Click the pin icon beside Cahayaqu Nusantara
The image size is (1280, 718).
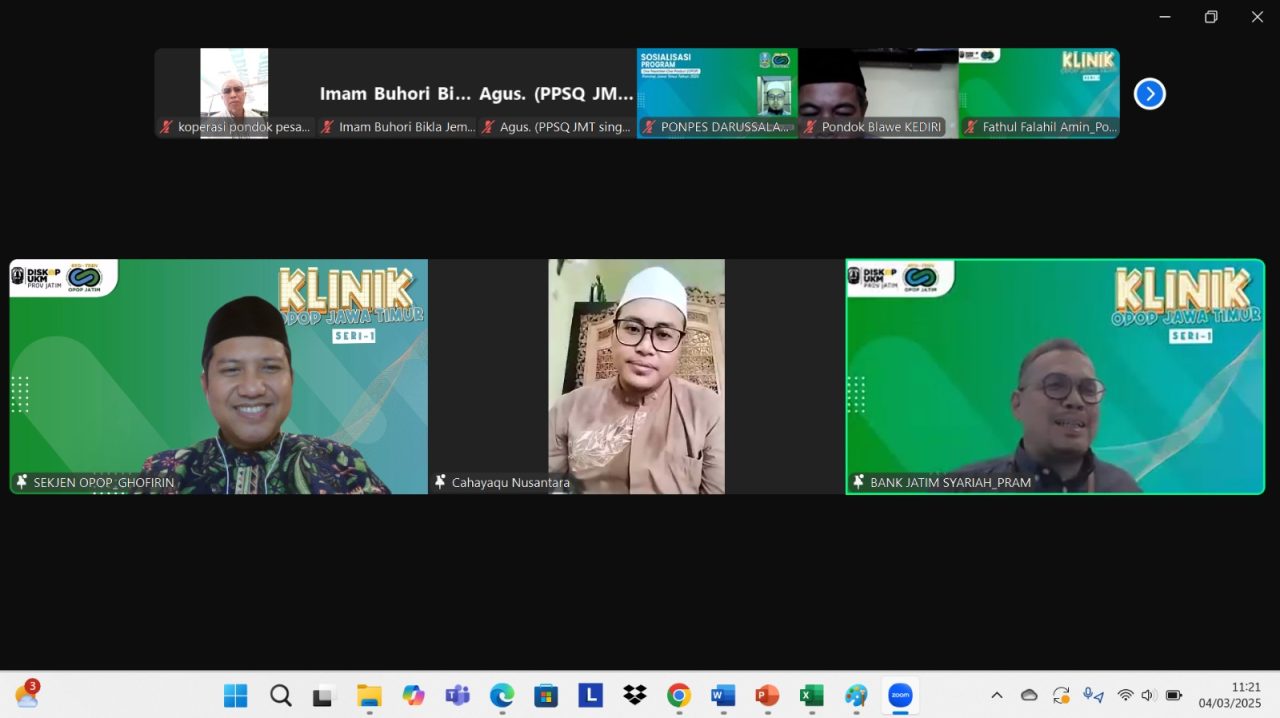pyautogui.click(x=440, y=482)
